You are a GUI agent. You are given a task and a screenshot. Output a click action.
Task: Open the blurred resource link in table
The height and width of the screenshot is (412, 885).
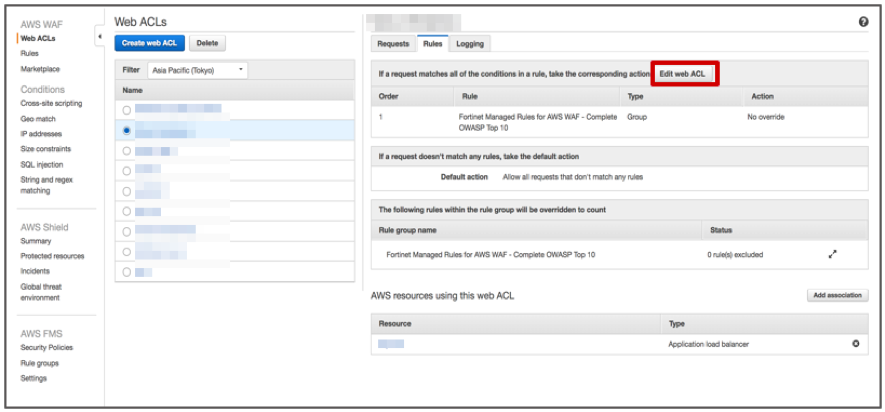(391, 344)
